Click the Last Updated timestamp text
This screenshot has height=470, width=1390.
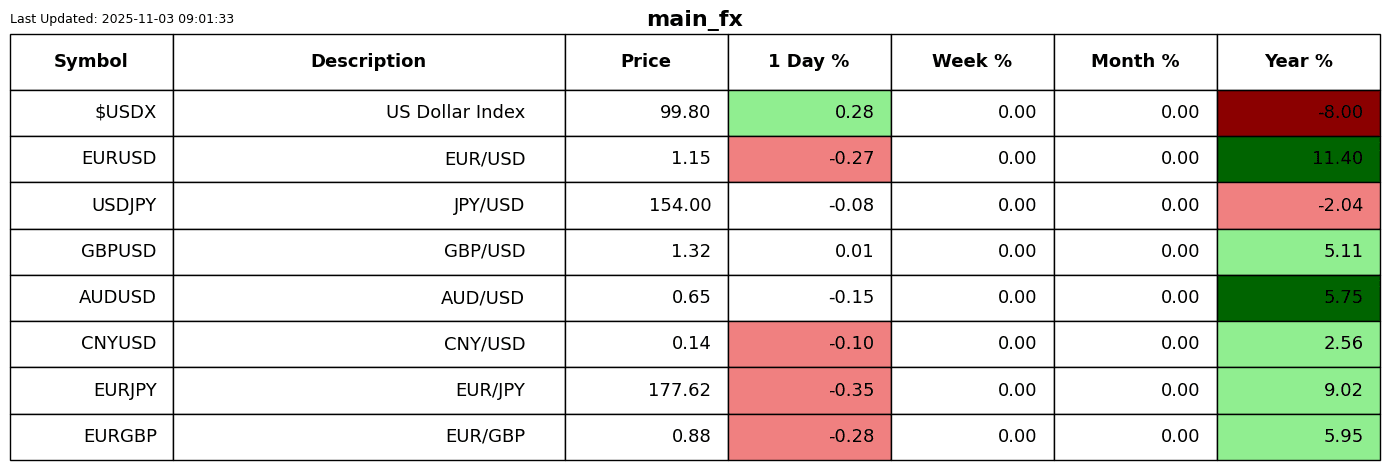tap(122, 19)
